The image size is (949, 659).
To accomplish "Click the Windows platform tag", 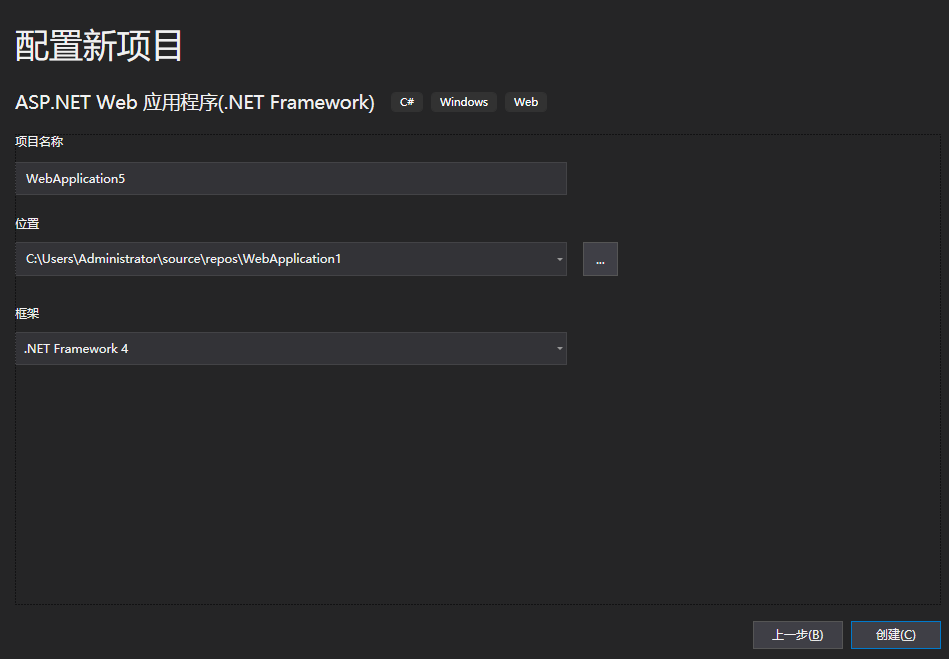I will point(464,102).
